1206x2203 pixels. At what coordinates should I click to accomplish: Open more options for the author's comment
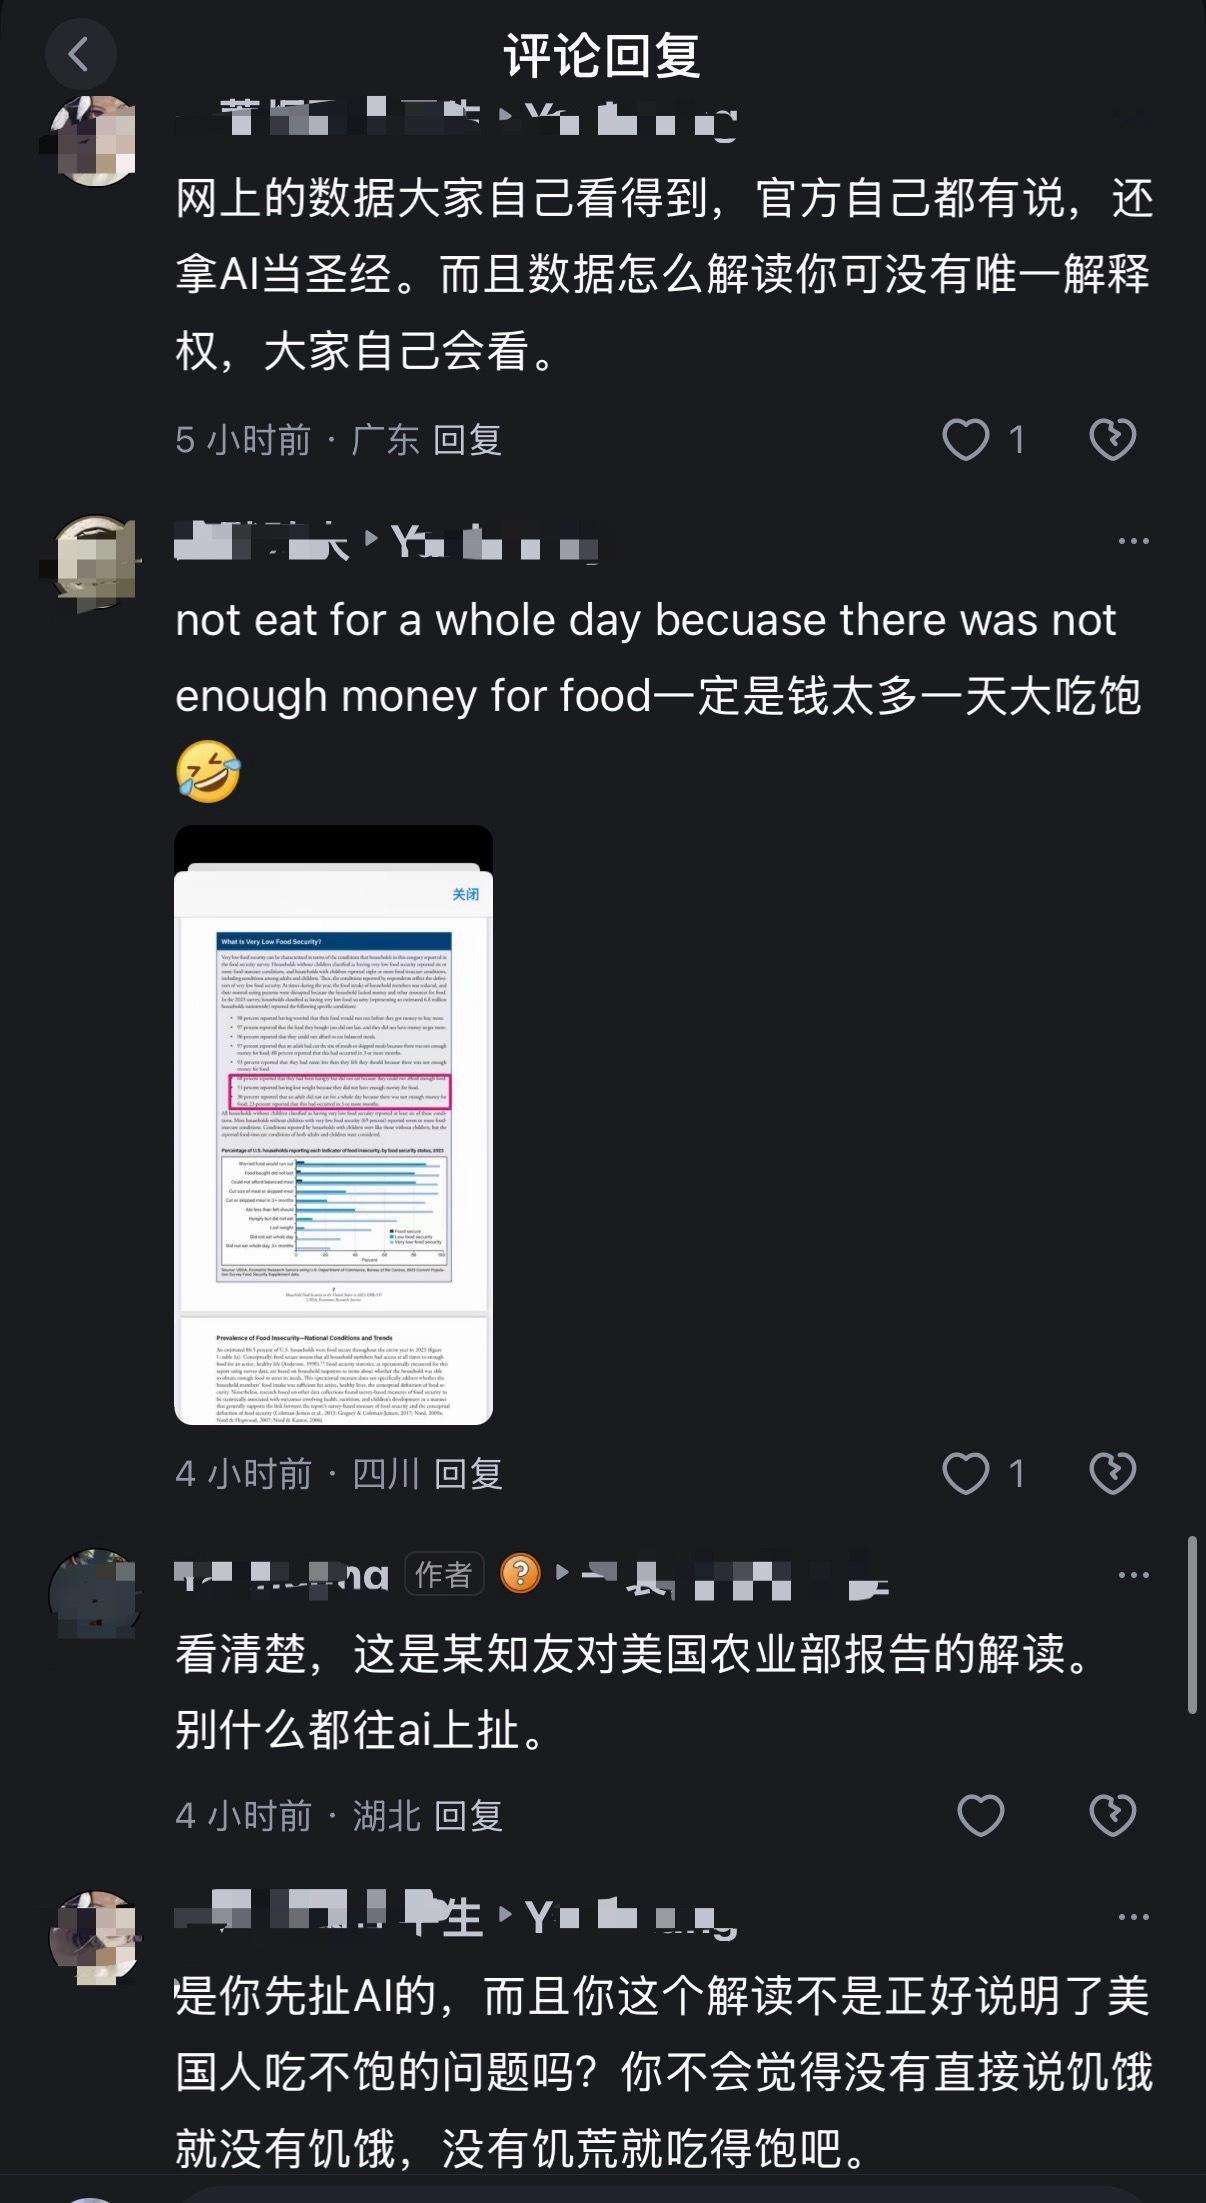[1133, 1575]
